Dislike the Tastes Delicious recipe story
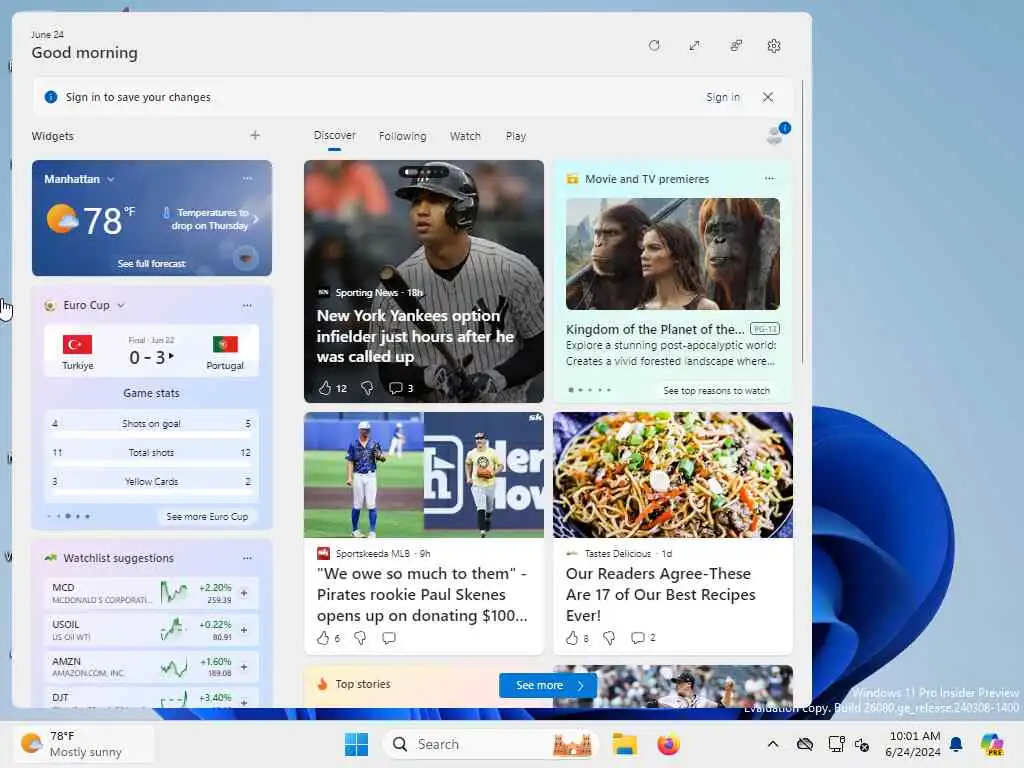This screenshot has width=1024, height=768. [x=609, y=638]
